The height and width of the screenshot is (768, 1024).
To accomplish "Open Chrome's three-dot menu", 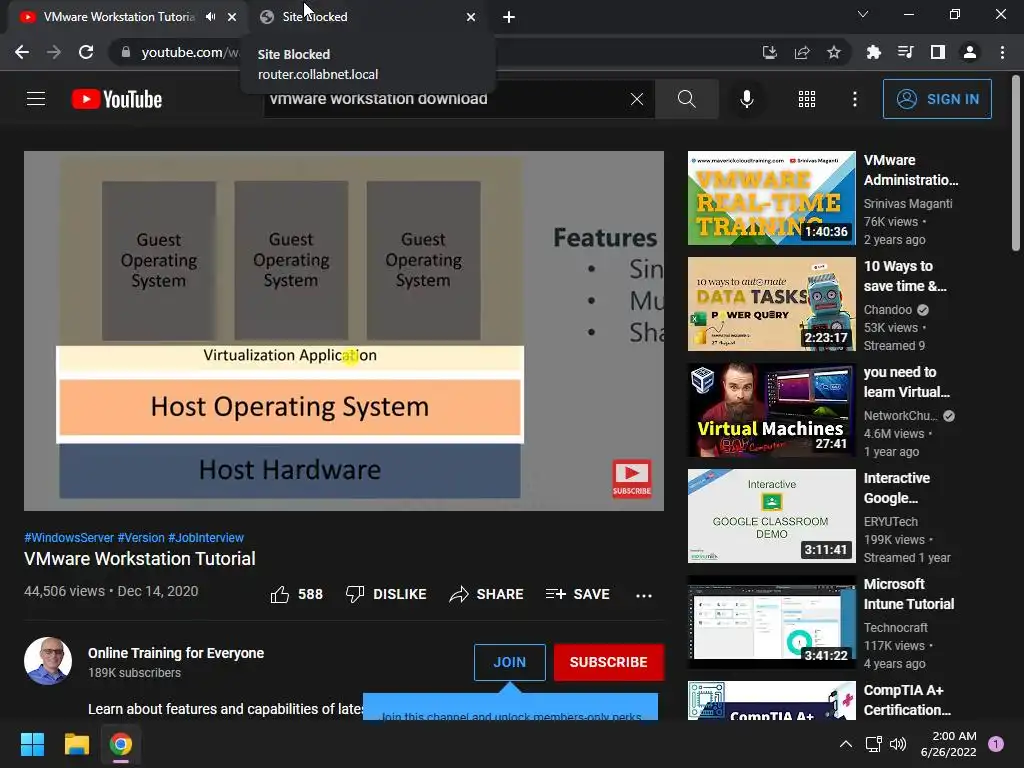I will [1002, 52].
